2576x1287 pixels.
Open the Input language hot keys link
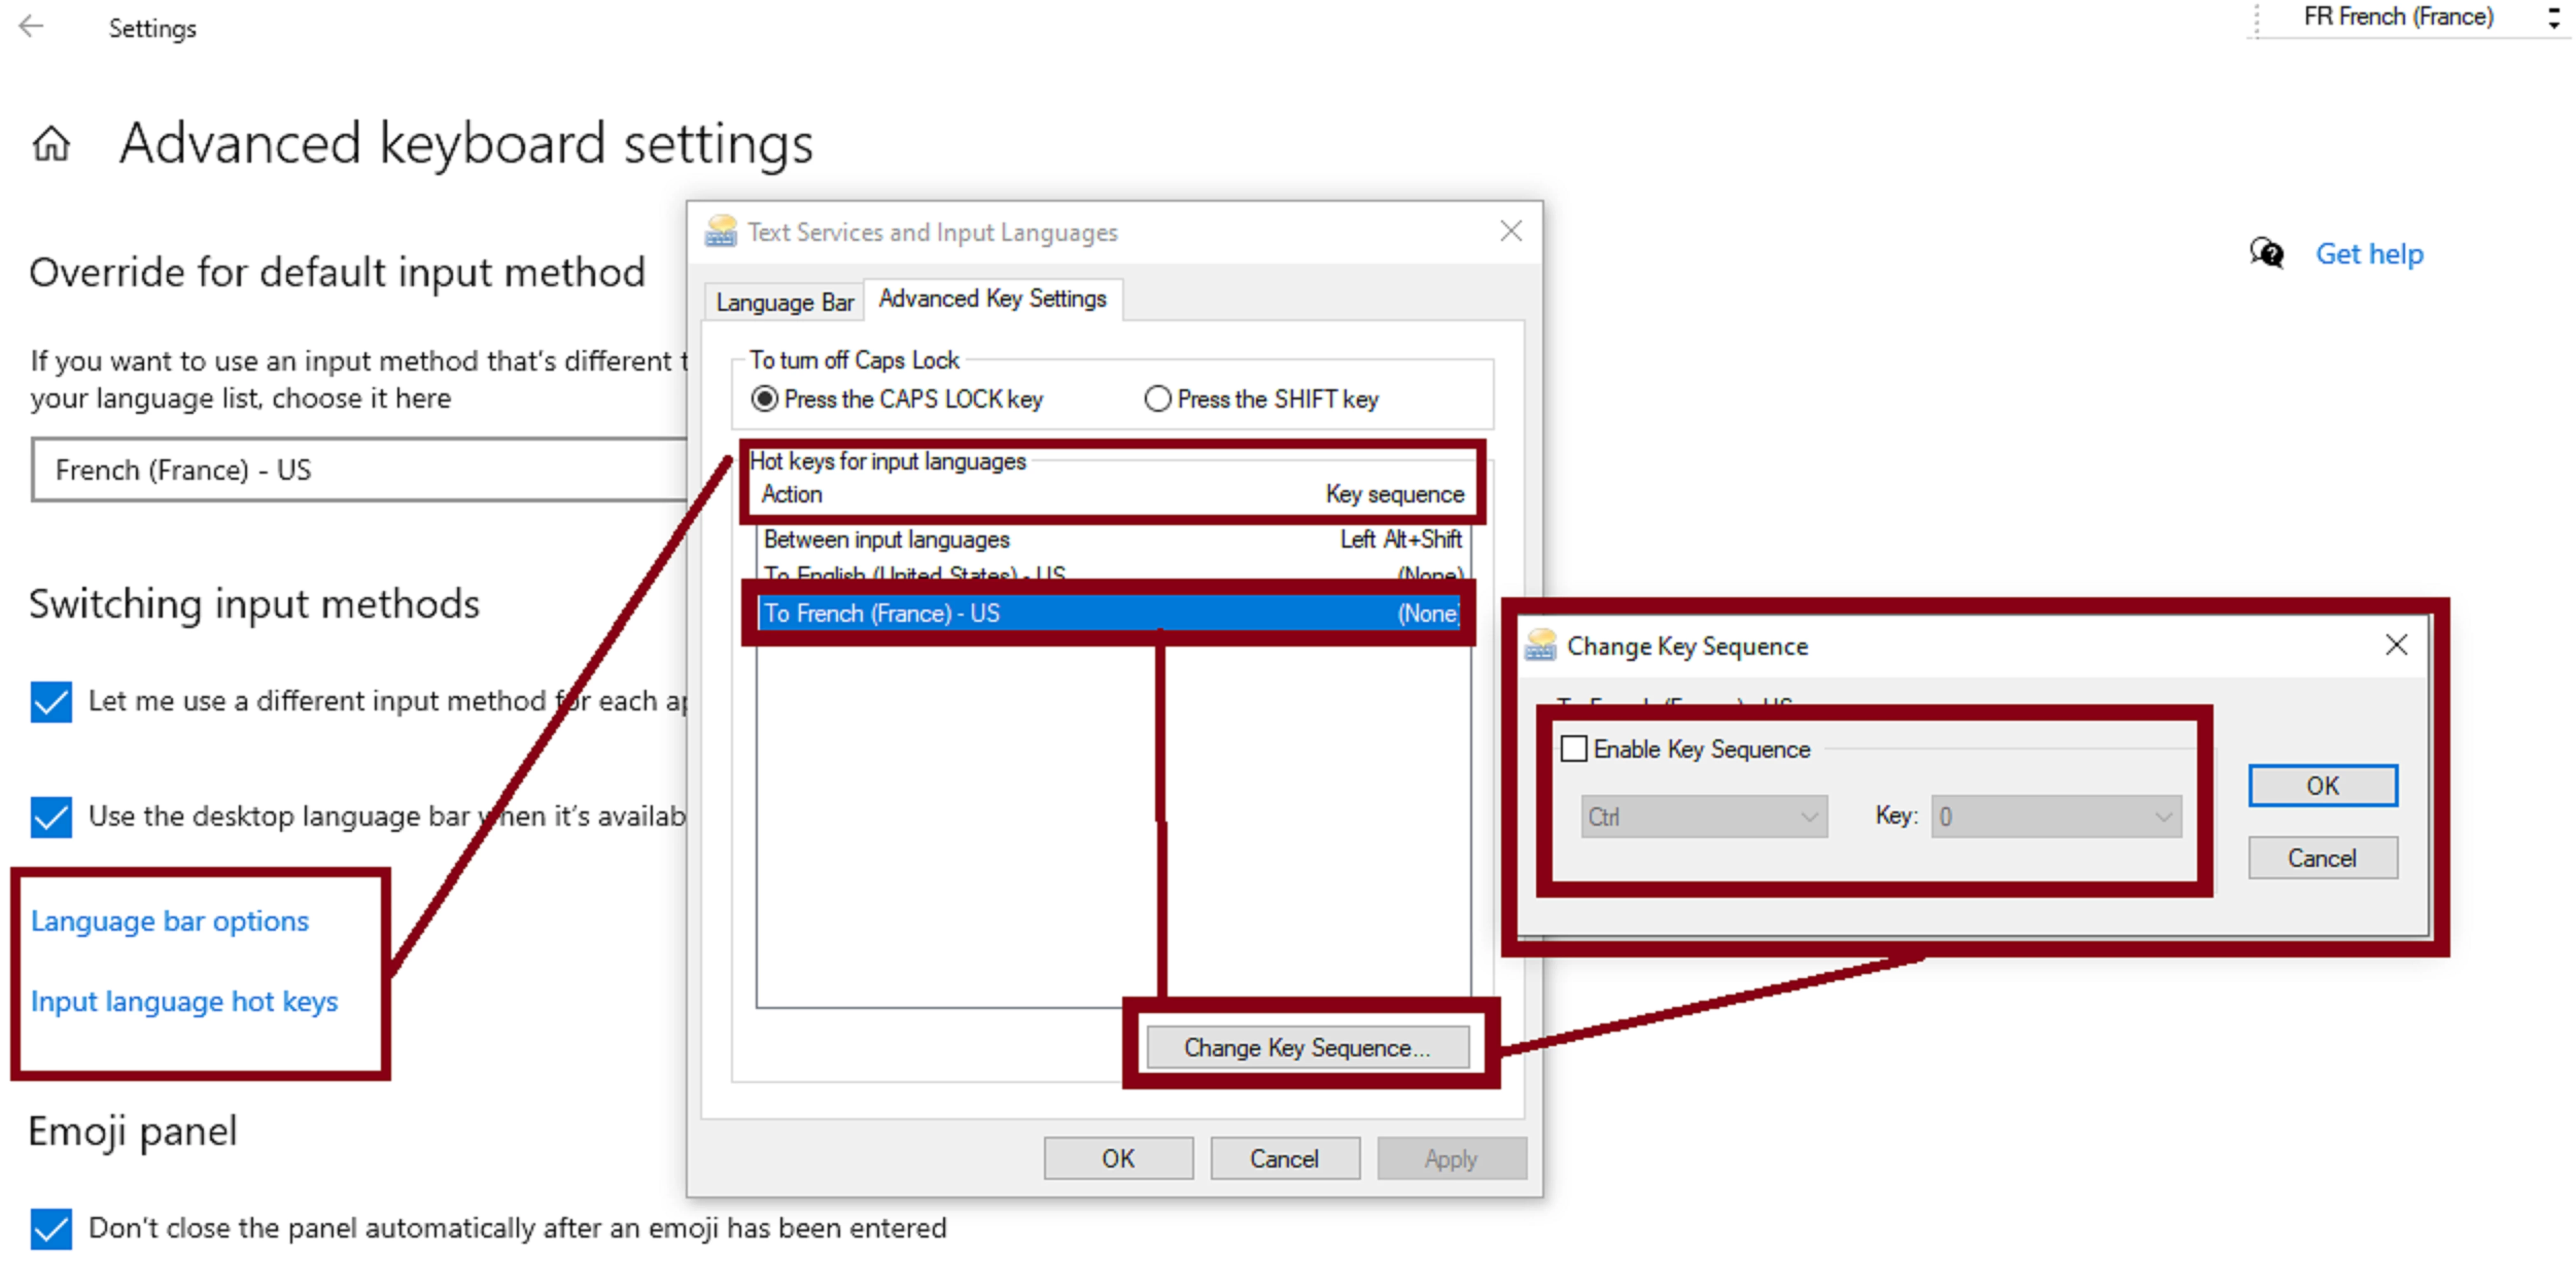coord(184,1001)
